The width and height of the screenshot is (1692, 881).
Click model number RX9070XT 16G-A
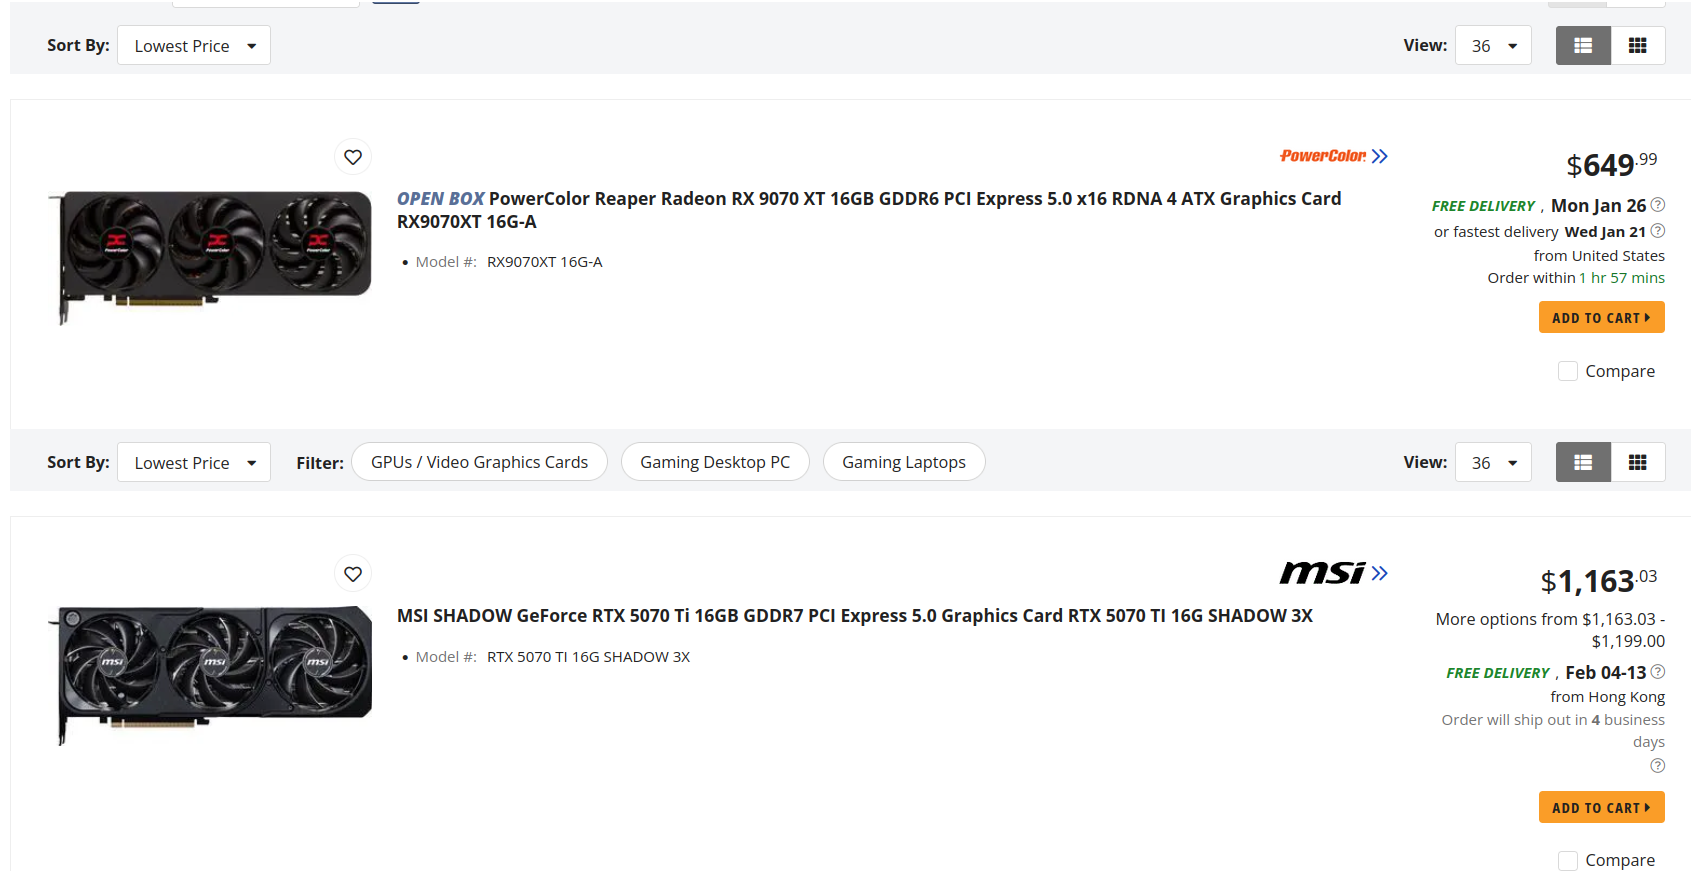coord(545,262)
